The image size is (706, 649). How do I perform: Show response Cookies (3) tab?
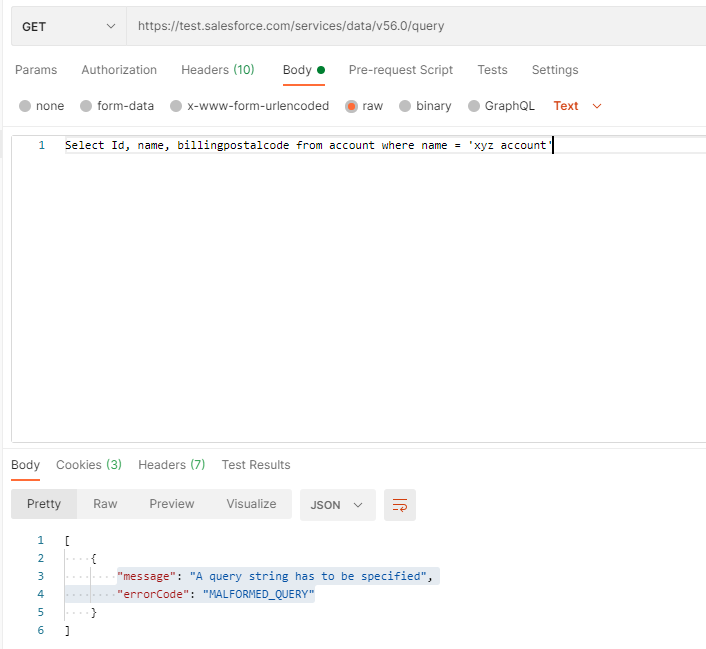[89, 465]
